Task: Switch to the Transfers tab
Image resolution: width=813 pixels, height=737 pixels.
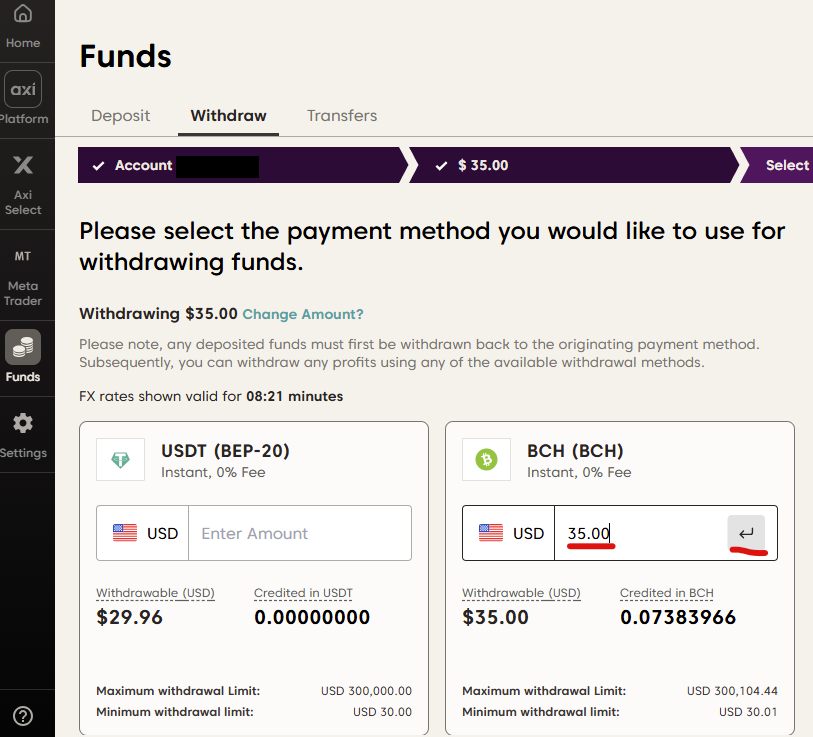Action: click(x=342, y=116)
